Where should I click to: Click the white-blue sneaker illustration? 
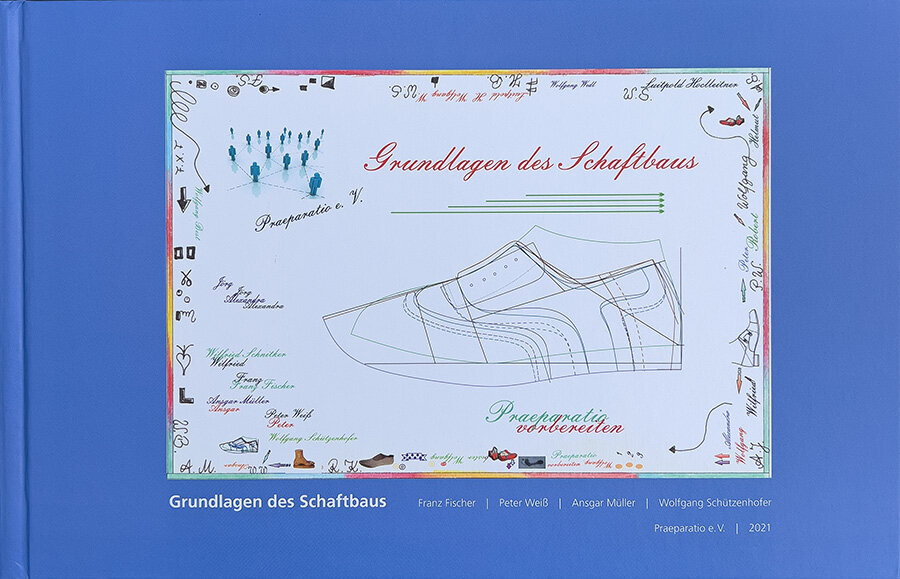point(239,445)
